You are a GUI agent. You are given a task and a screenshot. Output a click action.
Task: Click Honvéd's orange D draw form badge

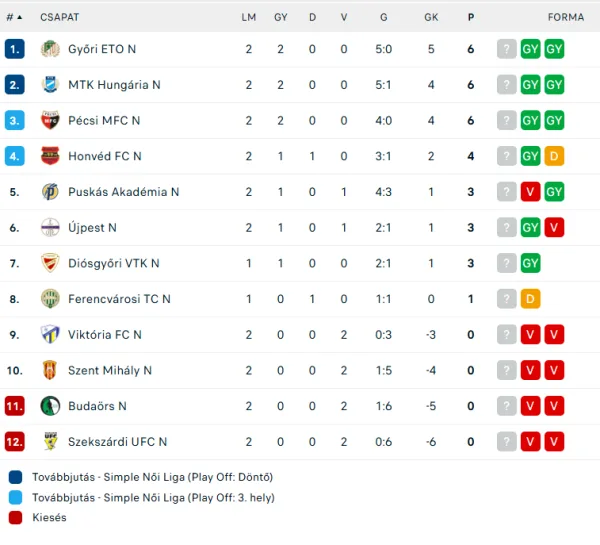coord(554,156)
